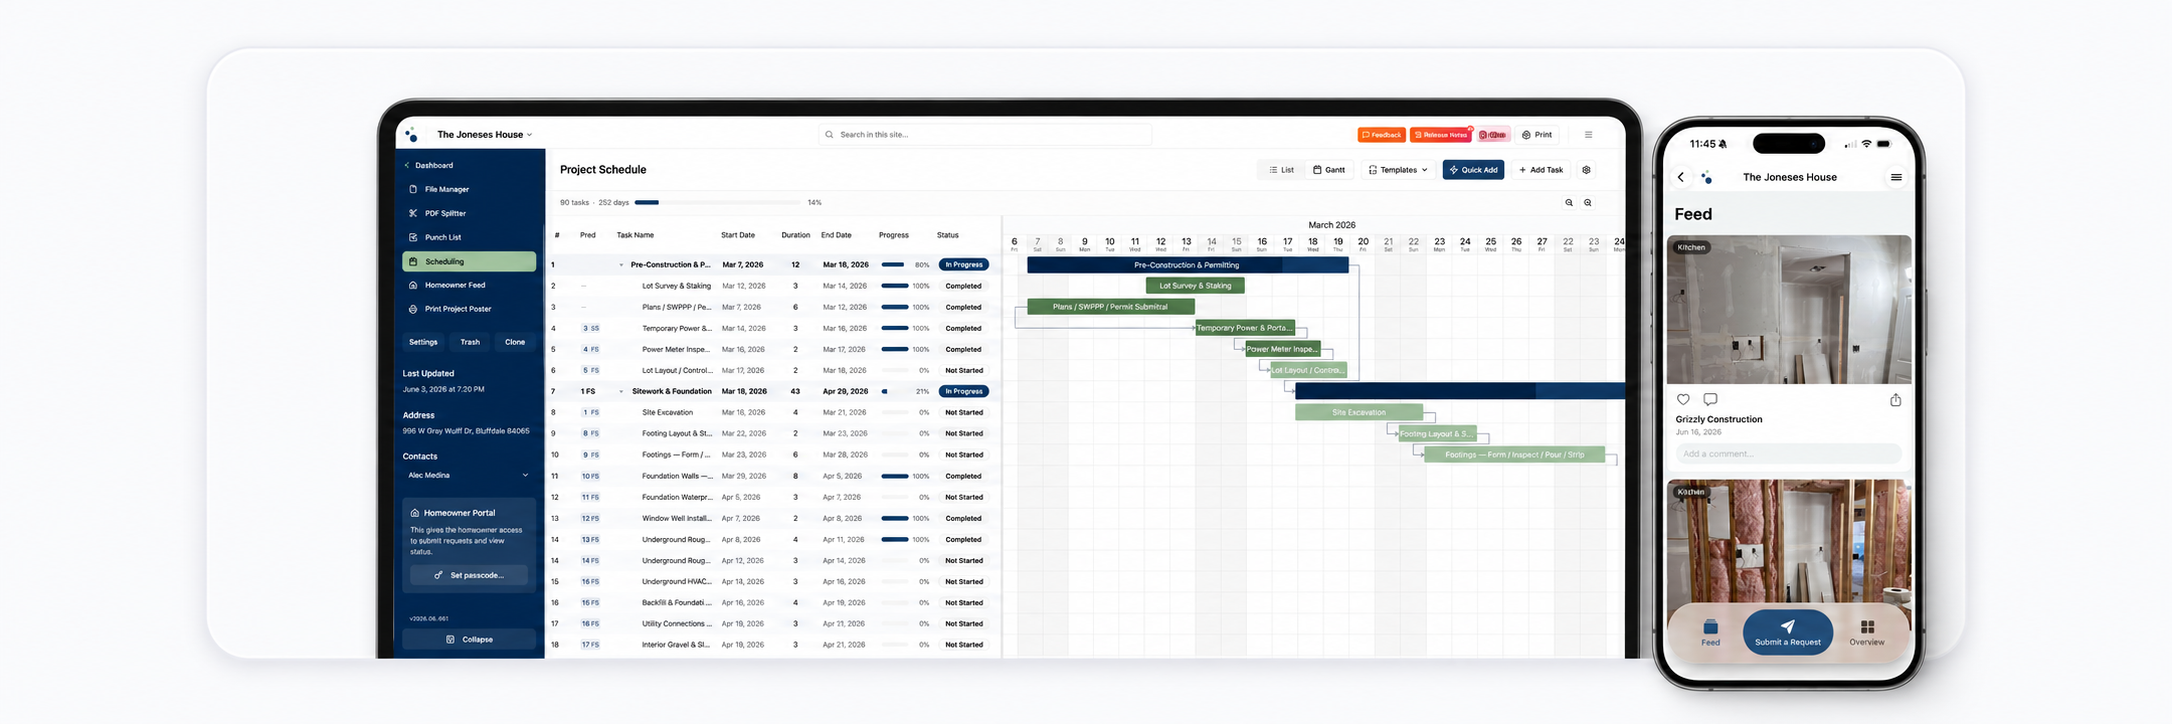This screenshot has width=2172, height=724.
Task: Tap the Overview tab on the phone
Action: 1866,632
